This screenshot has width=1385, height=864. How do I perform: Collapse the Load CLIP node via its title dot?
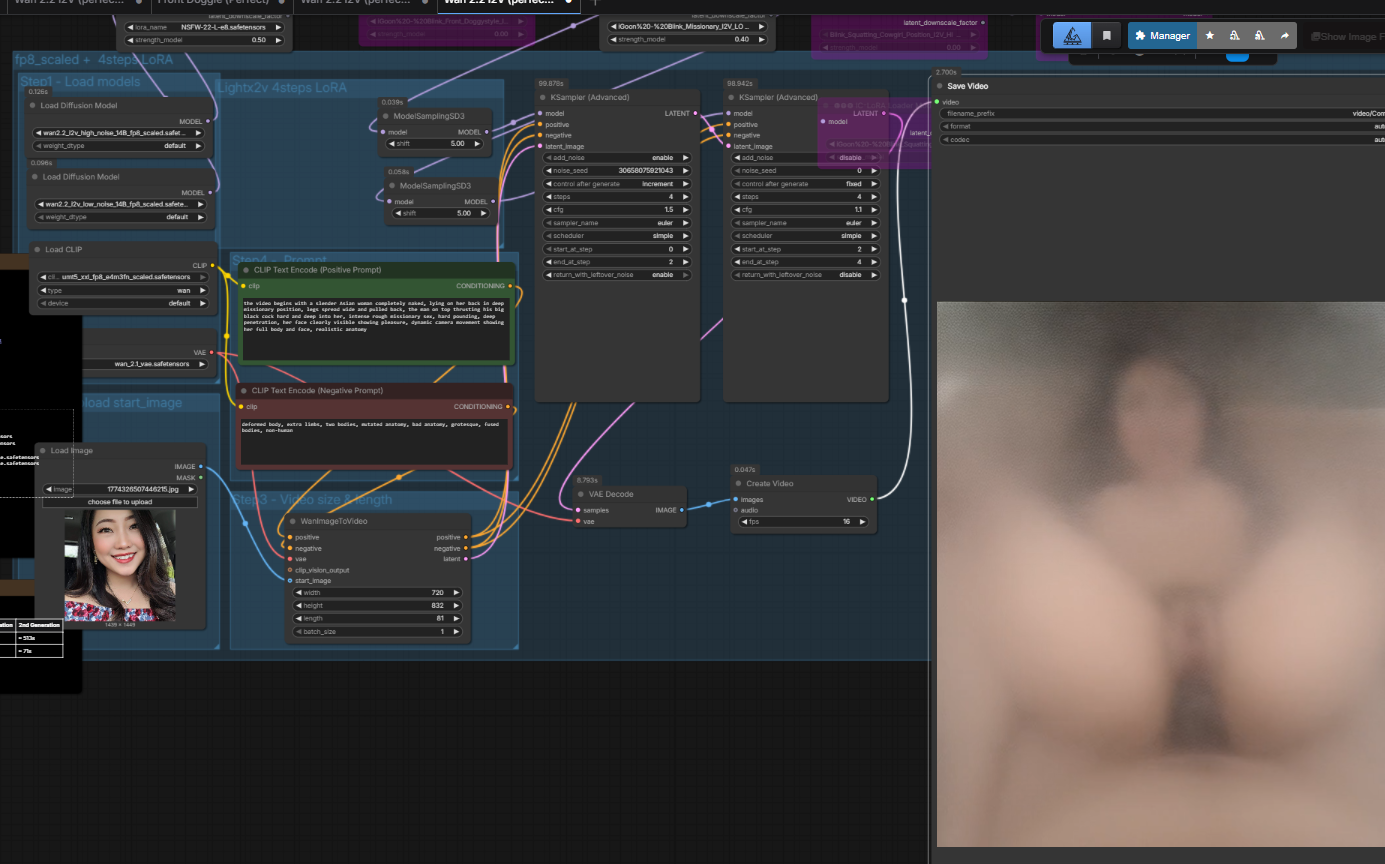coord(36,250)
